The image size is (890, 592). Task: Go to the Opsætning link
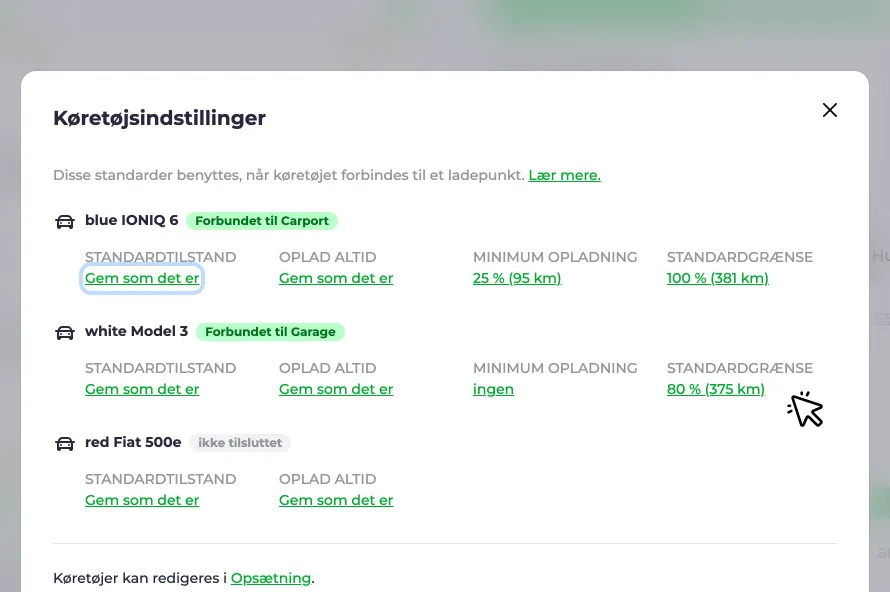(x=271, y=578)
